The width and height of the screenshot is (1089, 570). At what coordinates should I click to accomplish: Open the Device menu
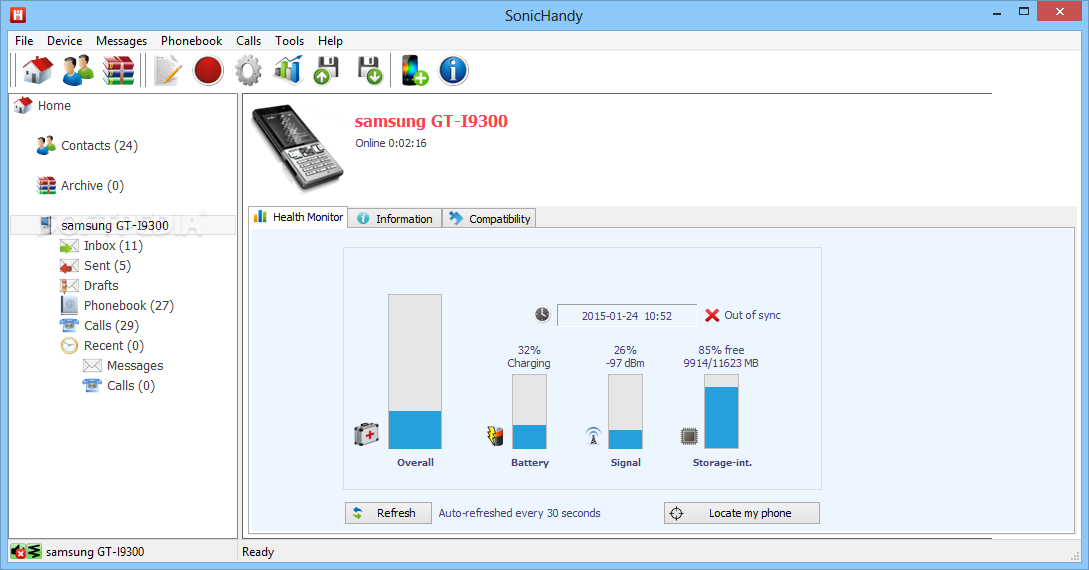coord(65,41)
